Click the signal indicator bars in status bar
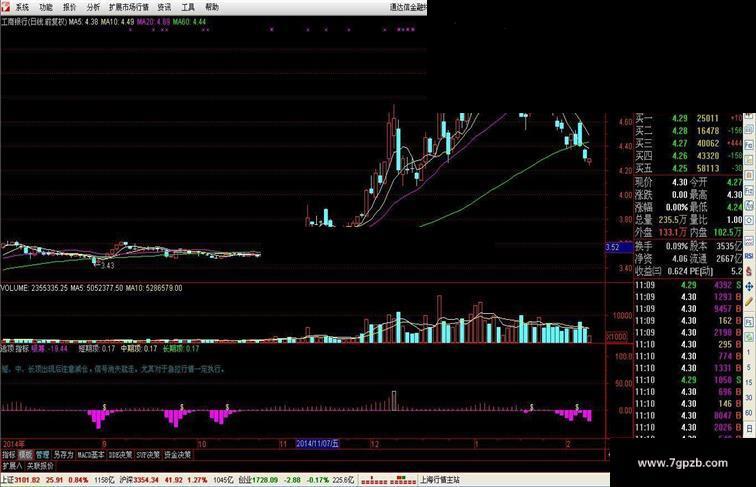This screenshot has height=487, width=756. pyautogui.click(x=389, y=480)
